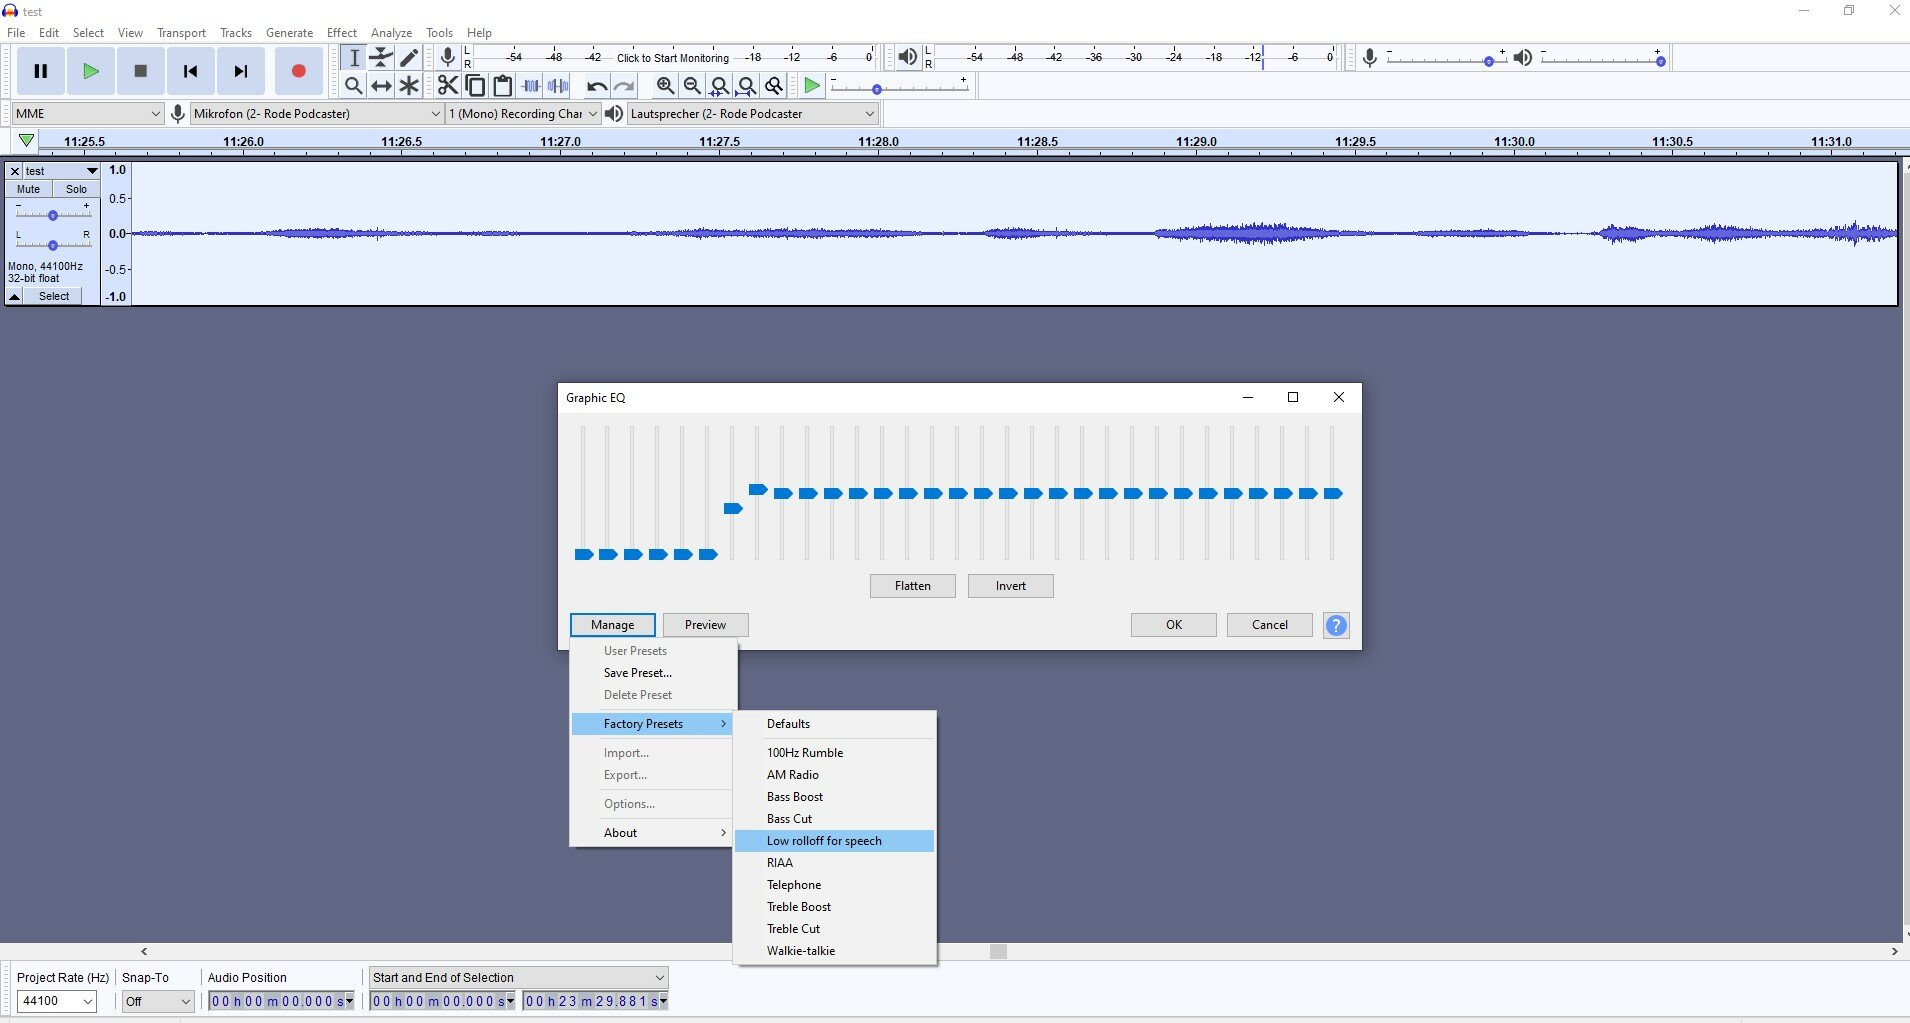
Task: Silence the selected audio
Action: click(559, 86)
